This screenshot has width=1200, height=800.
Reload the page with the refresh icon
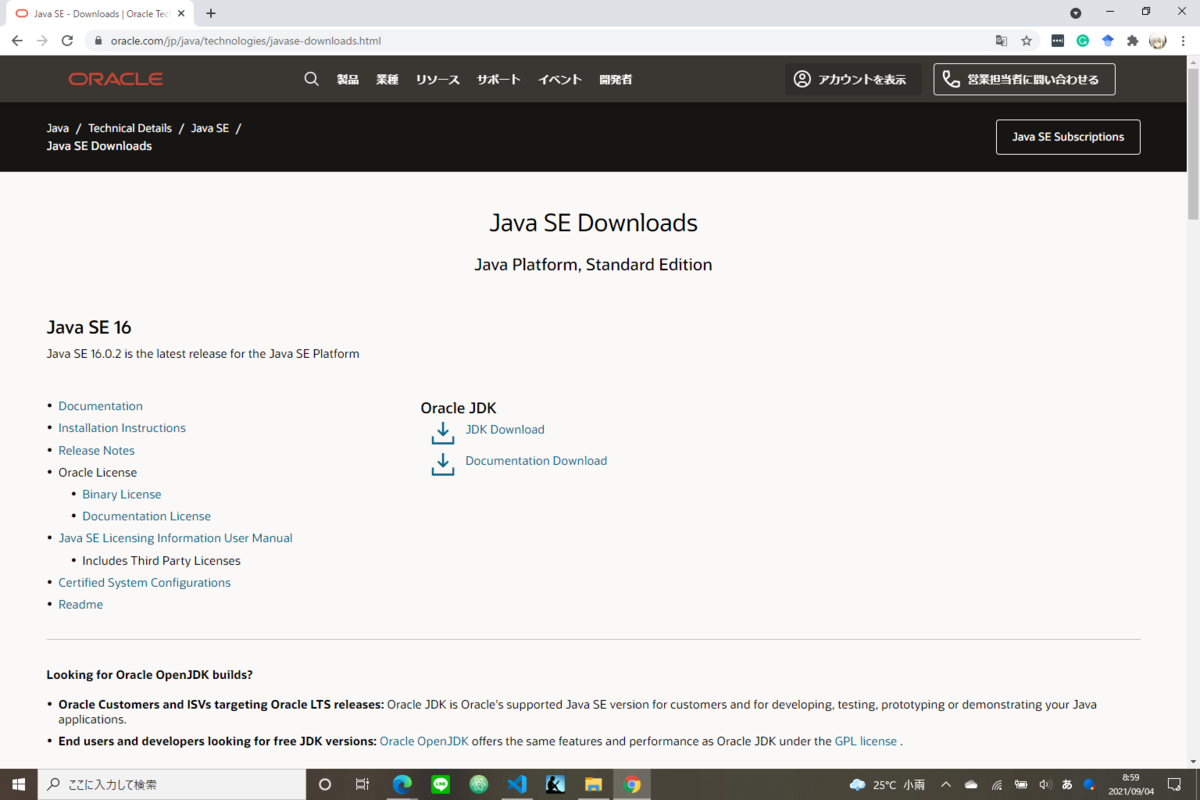pos(67,41)
